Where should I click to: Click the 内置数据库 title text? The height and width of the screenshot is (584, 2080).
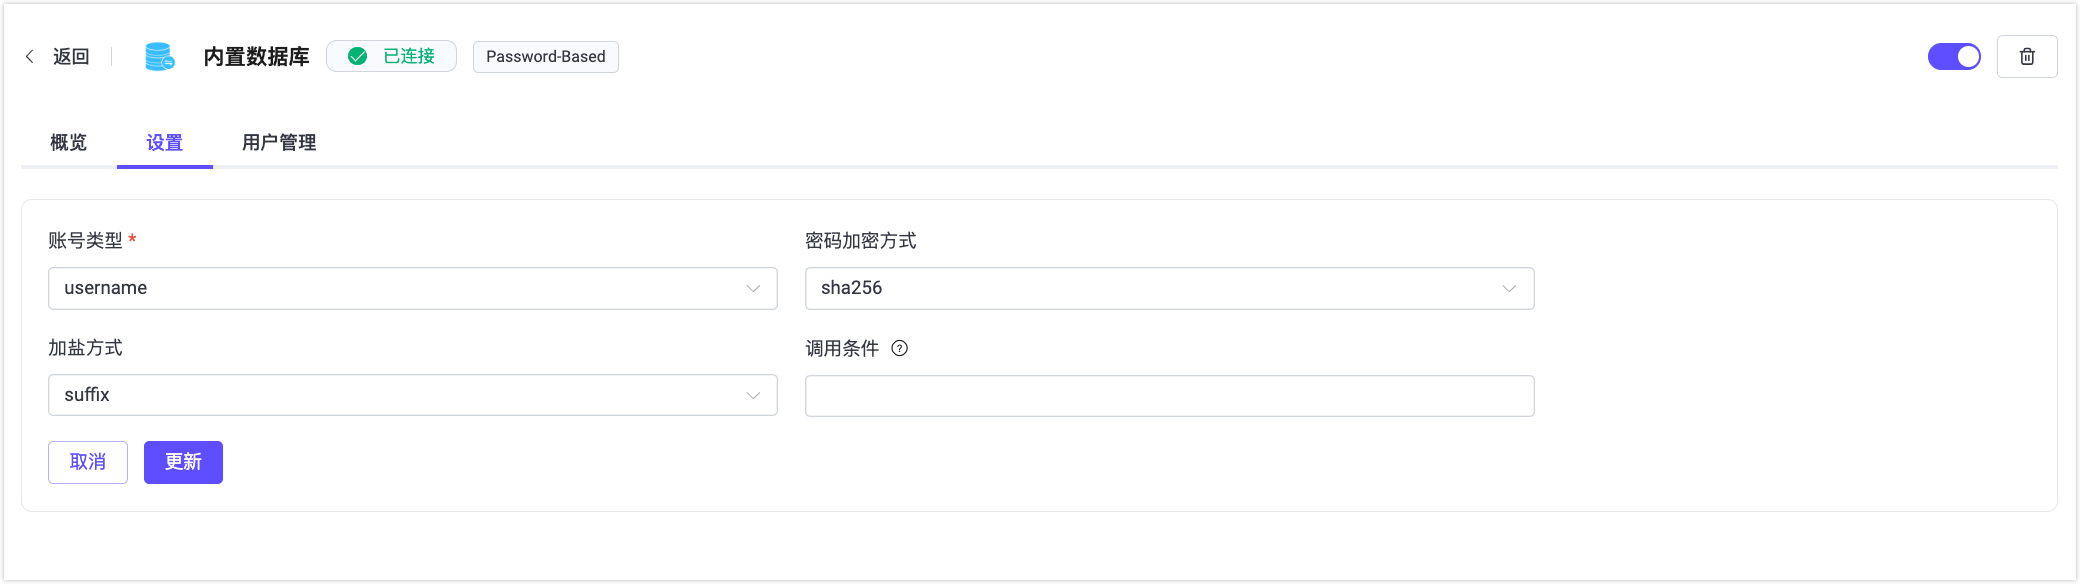257,57
